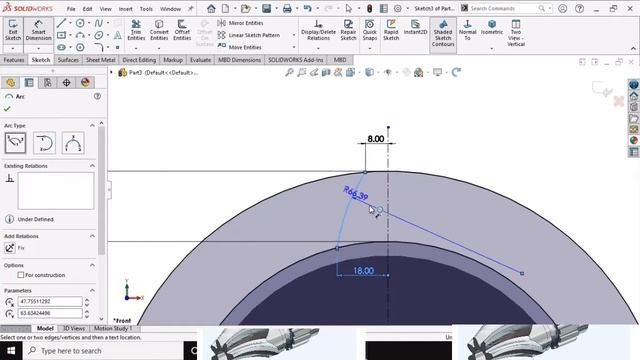The width and height of the screenshot is (640, 360).
Task: Open the Windows Start menu
Action: coord(11,351)
